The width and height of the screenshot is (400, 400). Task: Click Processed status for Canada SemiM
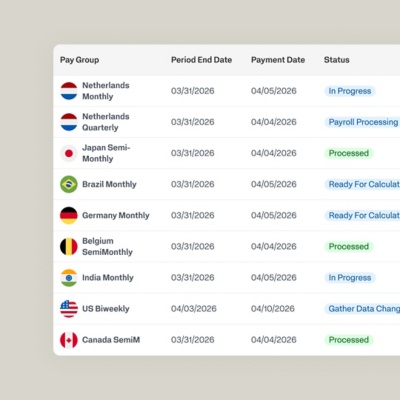[x=349, y=340]
